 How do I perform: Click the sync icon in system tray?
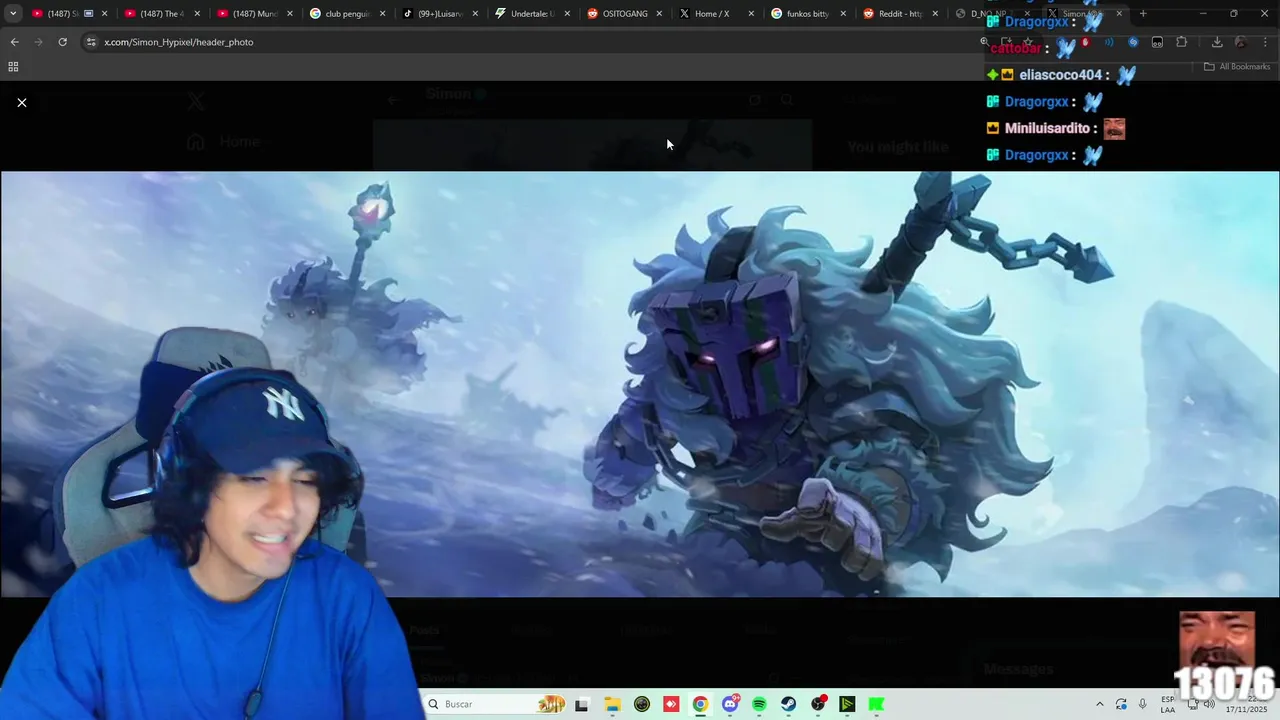point(1121,704)
